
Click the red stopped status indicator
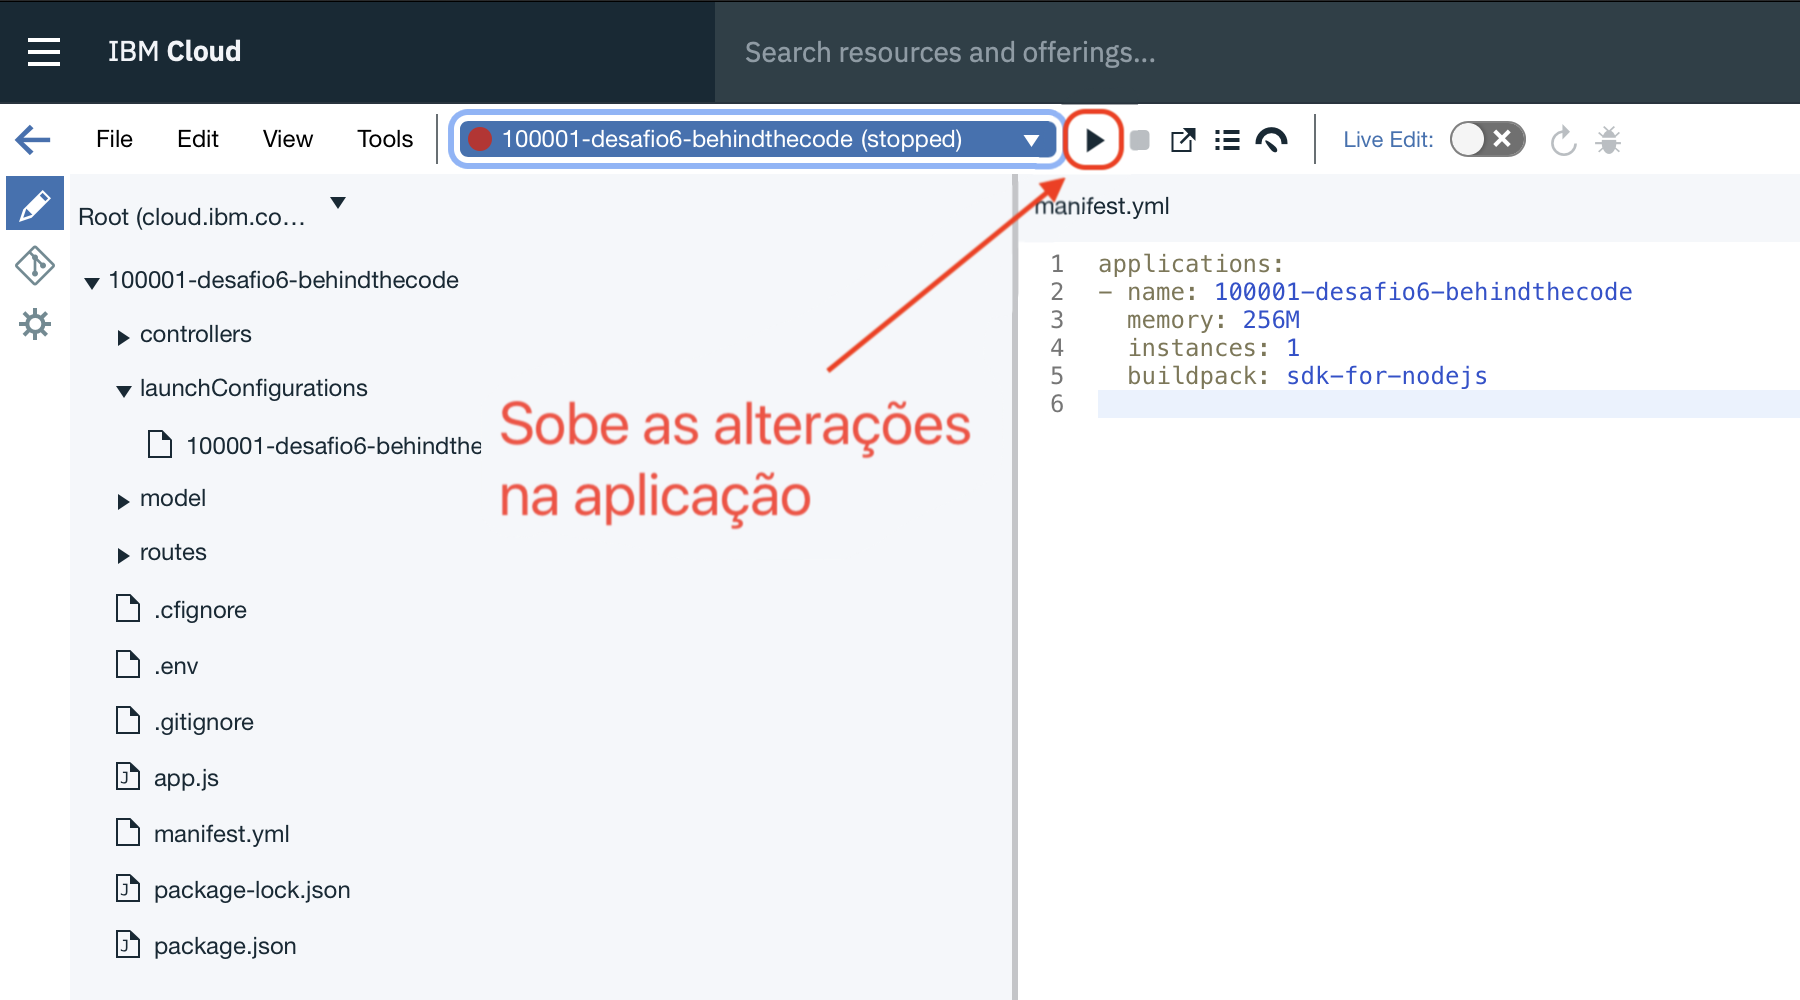pyautogui.click(x=480, y=139)
